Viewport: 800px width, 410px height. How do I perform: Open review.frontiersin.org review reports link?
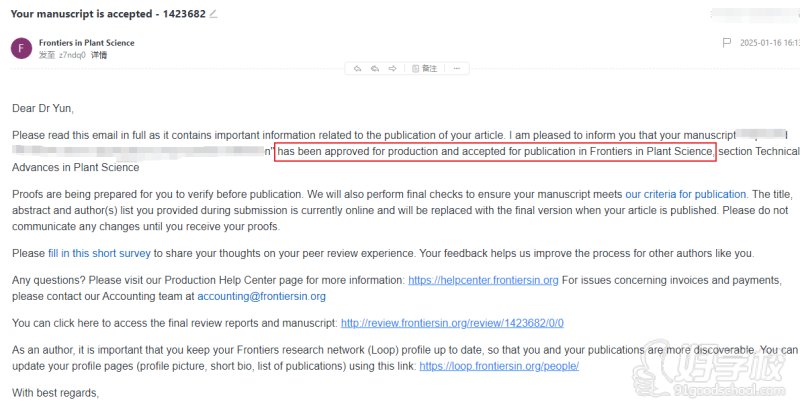point(452,323)
